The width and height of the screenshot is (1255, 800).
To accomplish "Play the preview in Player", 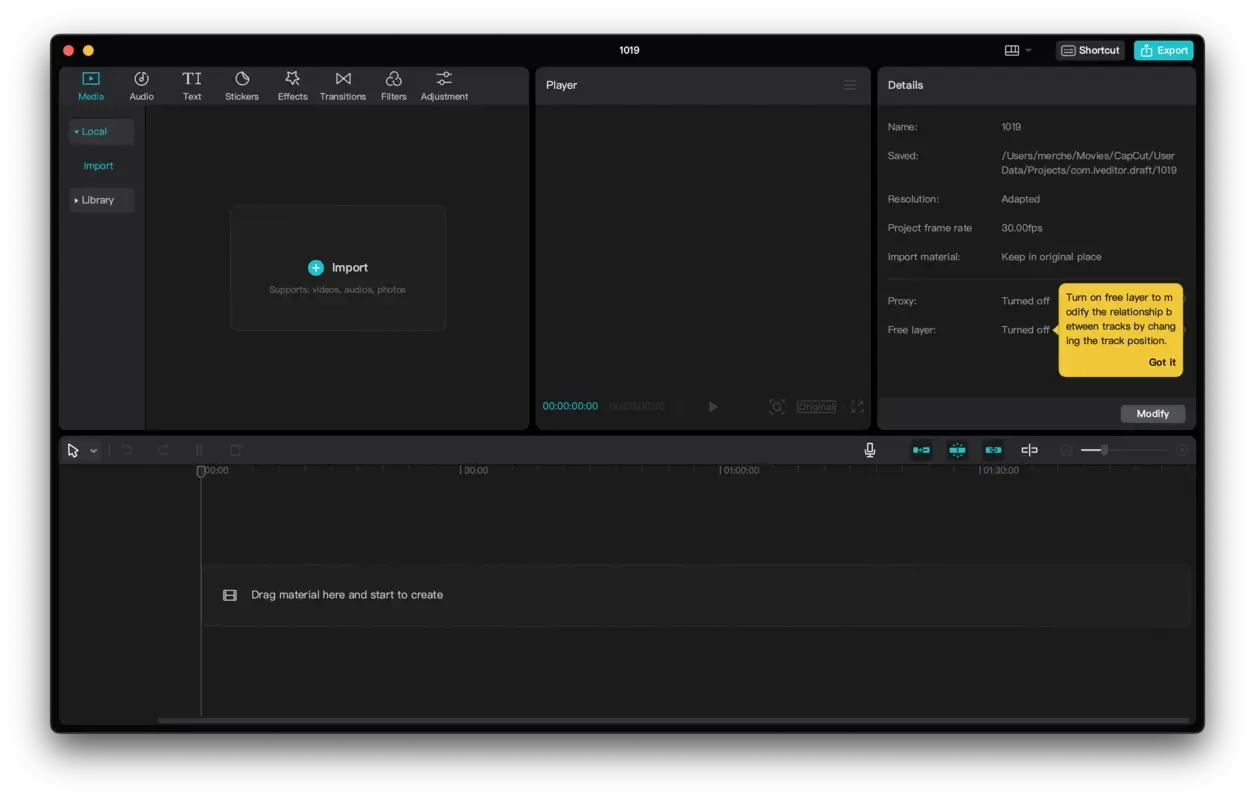I will (x=713, y=407).
